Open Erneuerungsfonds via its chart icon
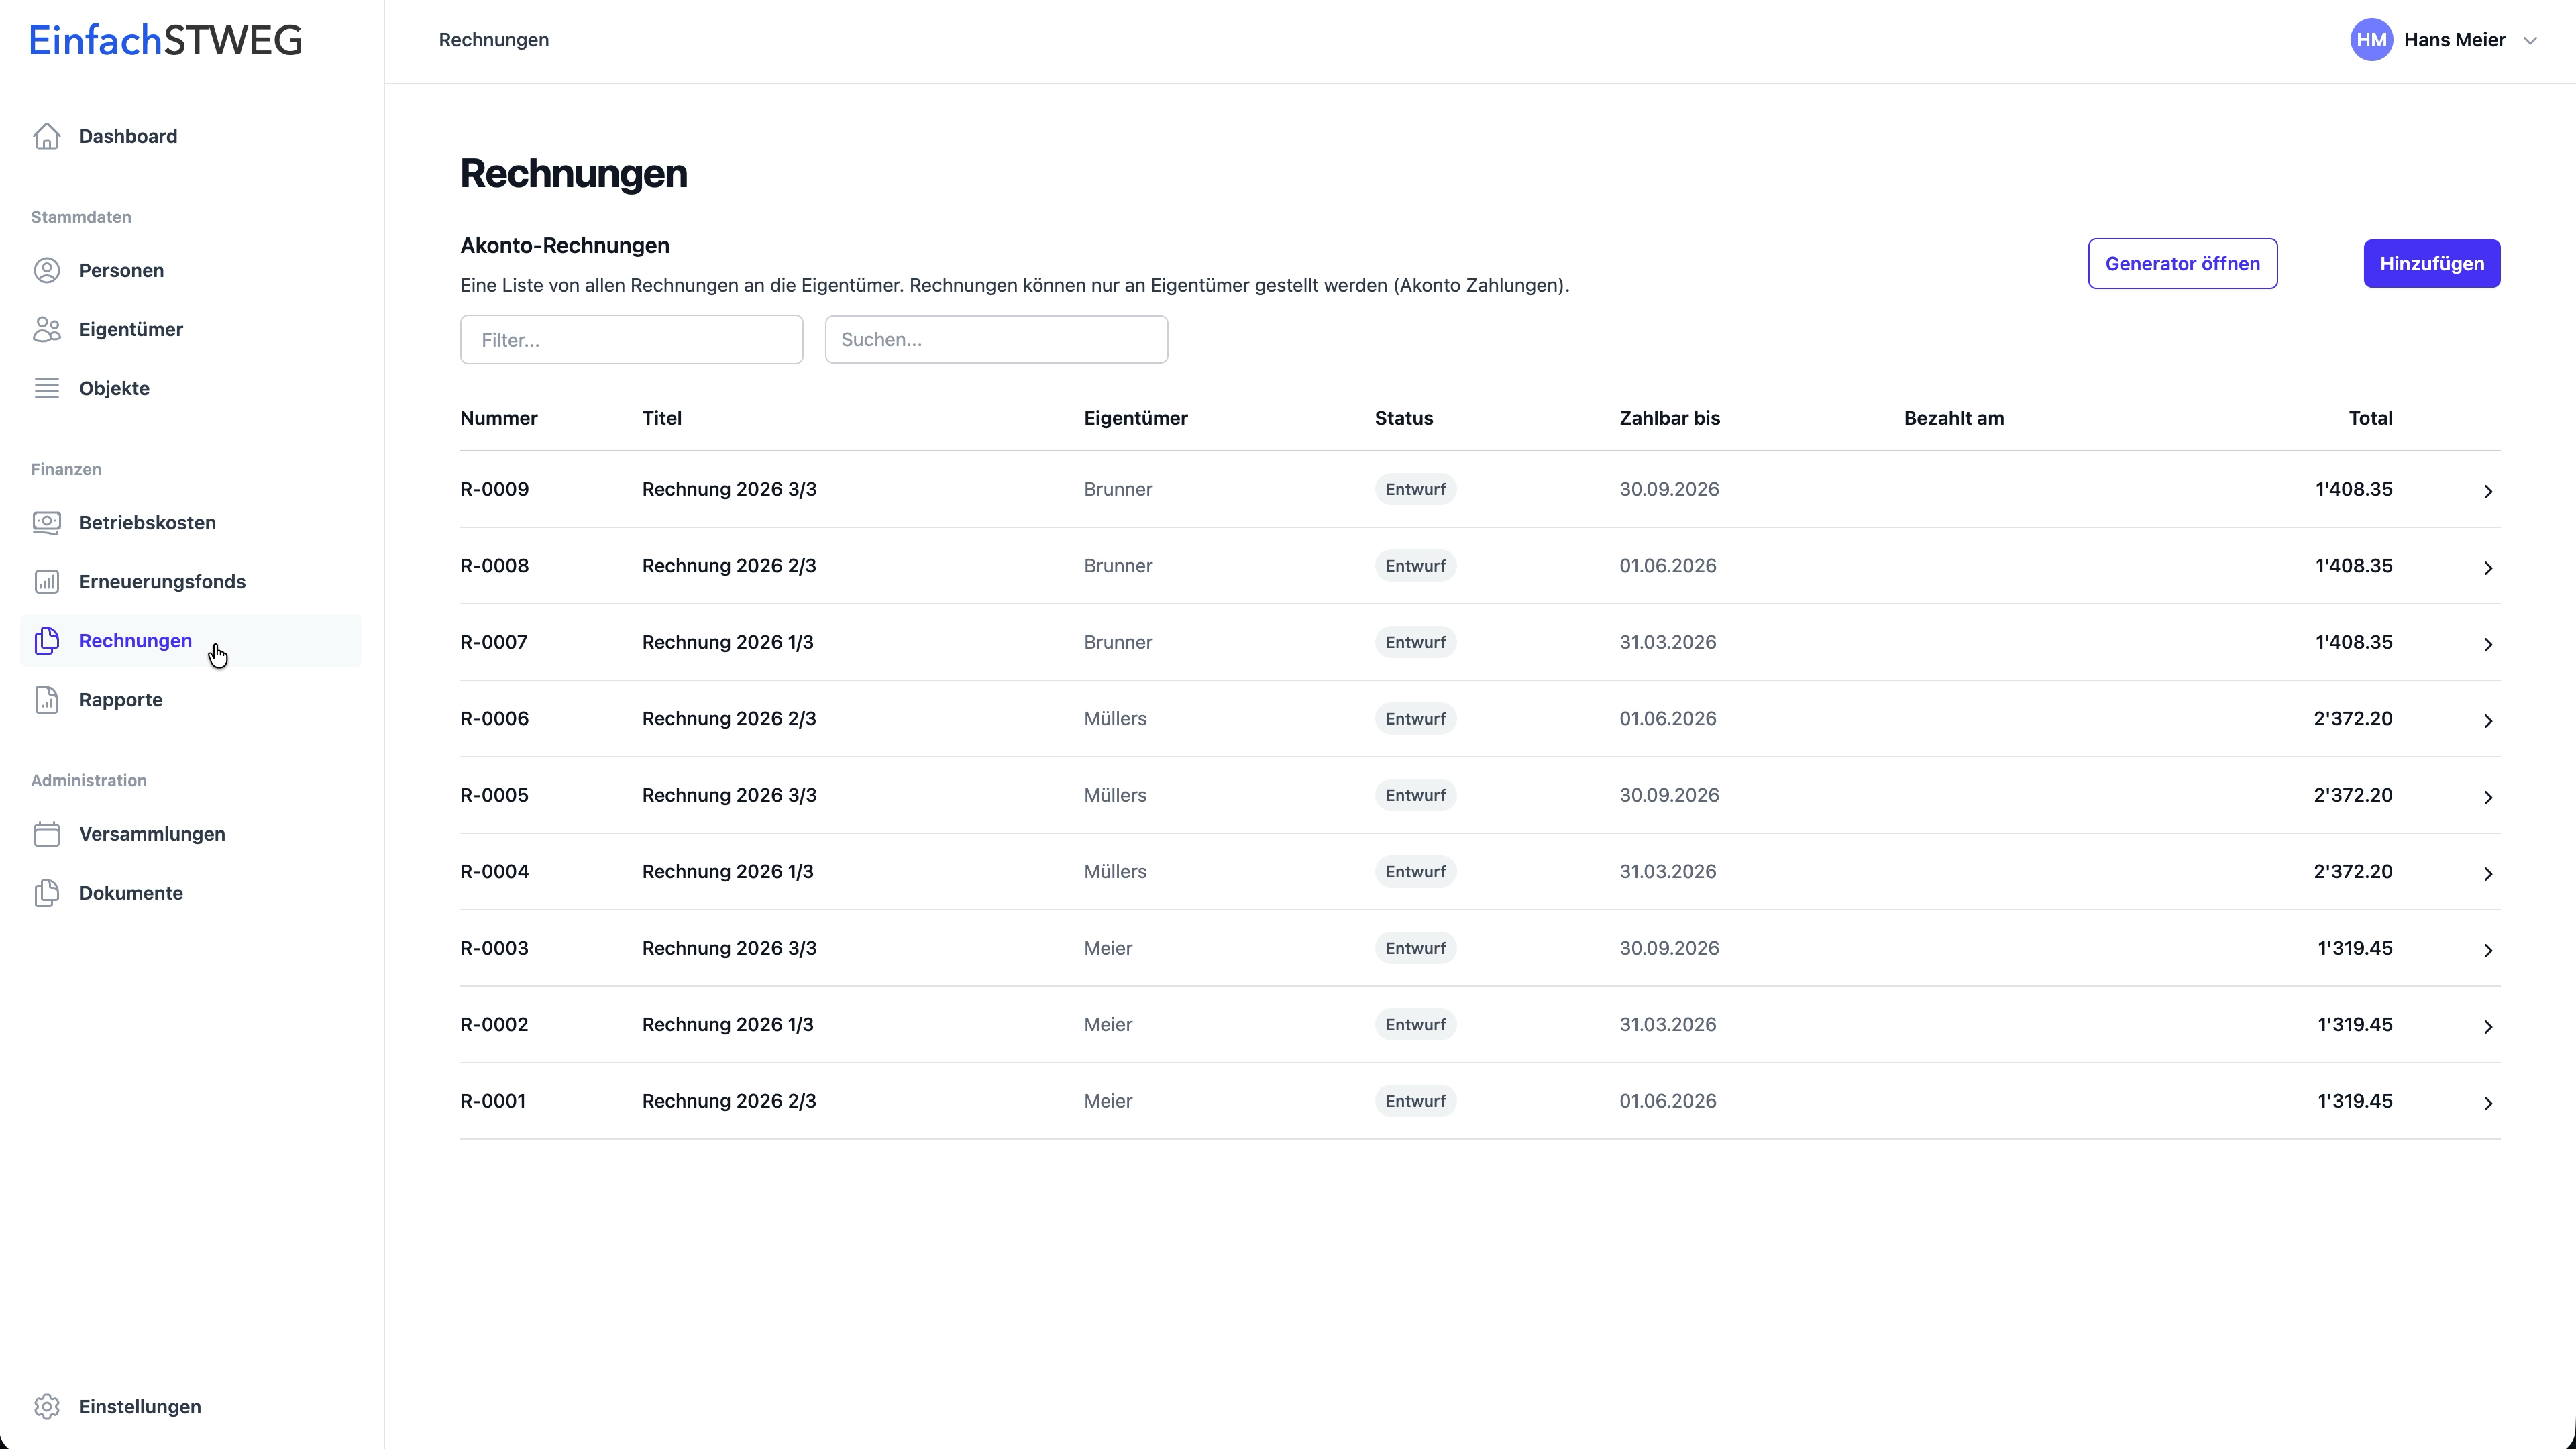Viewport: 2576px width, 1449px height. pyautogui.click(x=47, y=581)
